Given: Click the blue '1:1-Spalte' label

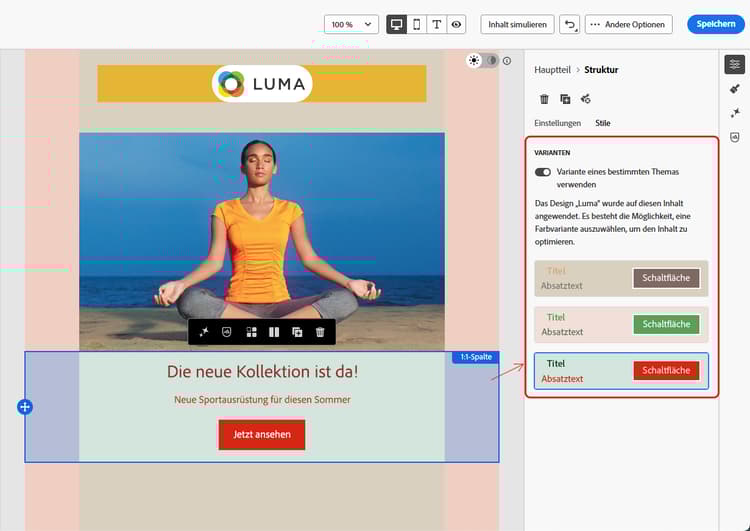Looking at the screenshot, I should pyautogui.click(x=475, y=357).
